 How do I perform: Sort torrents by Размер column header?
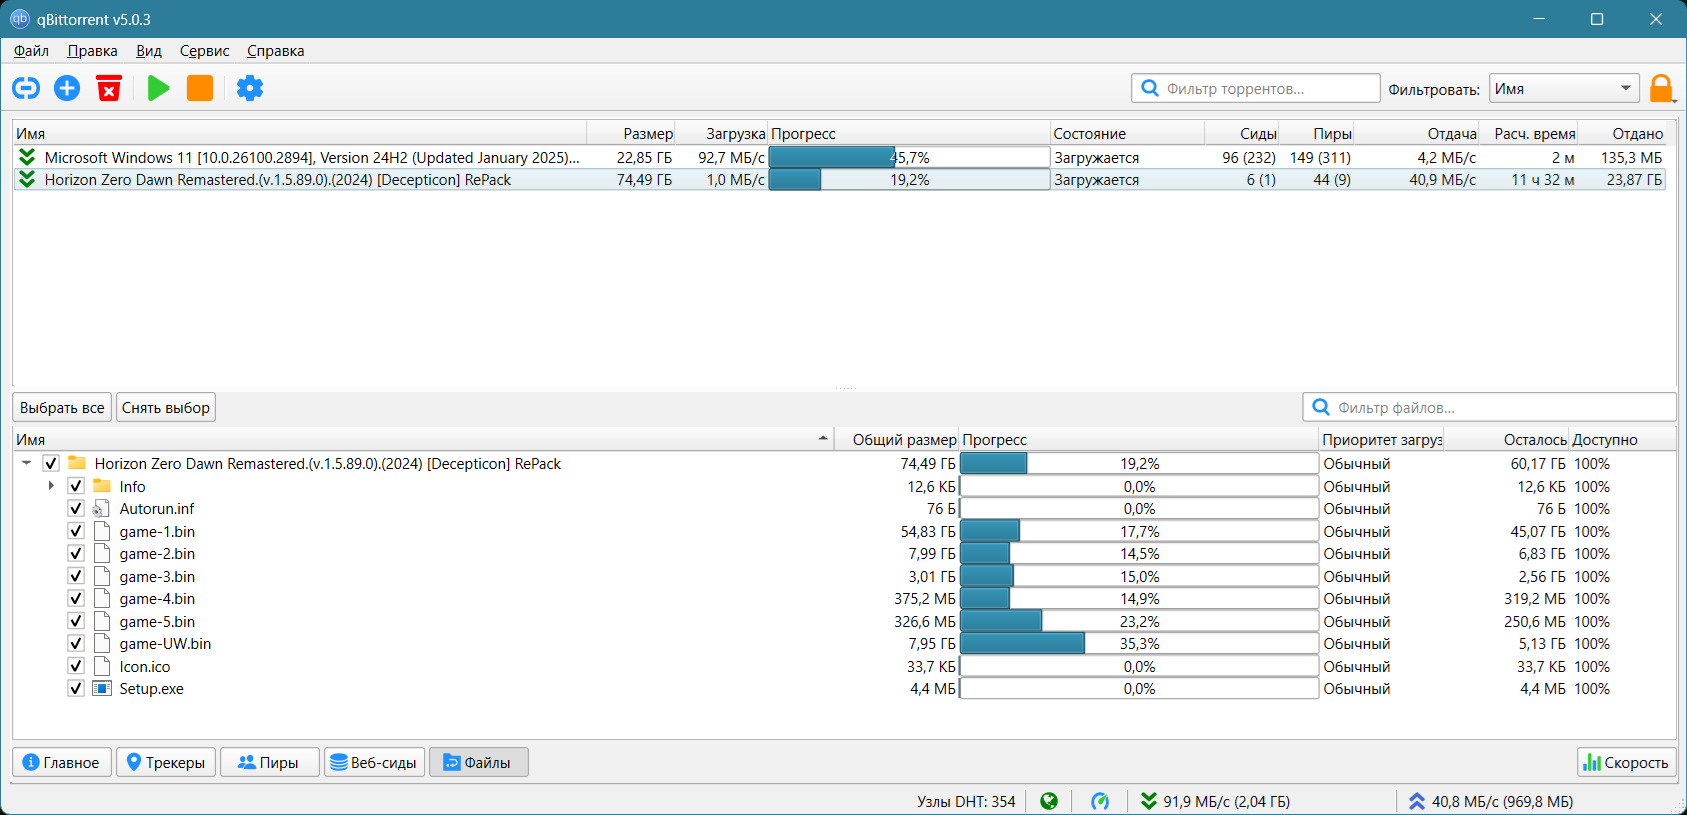[x=631, y=133]
